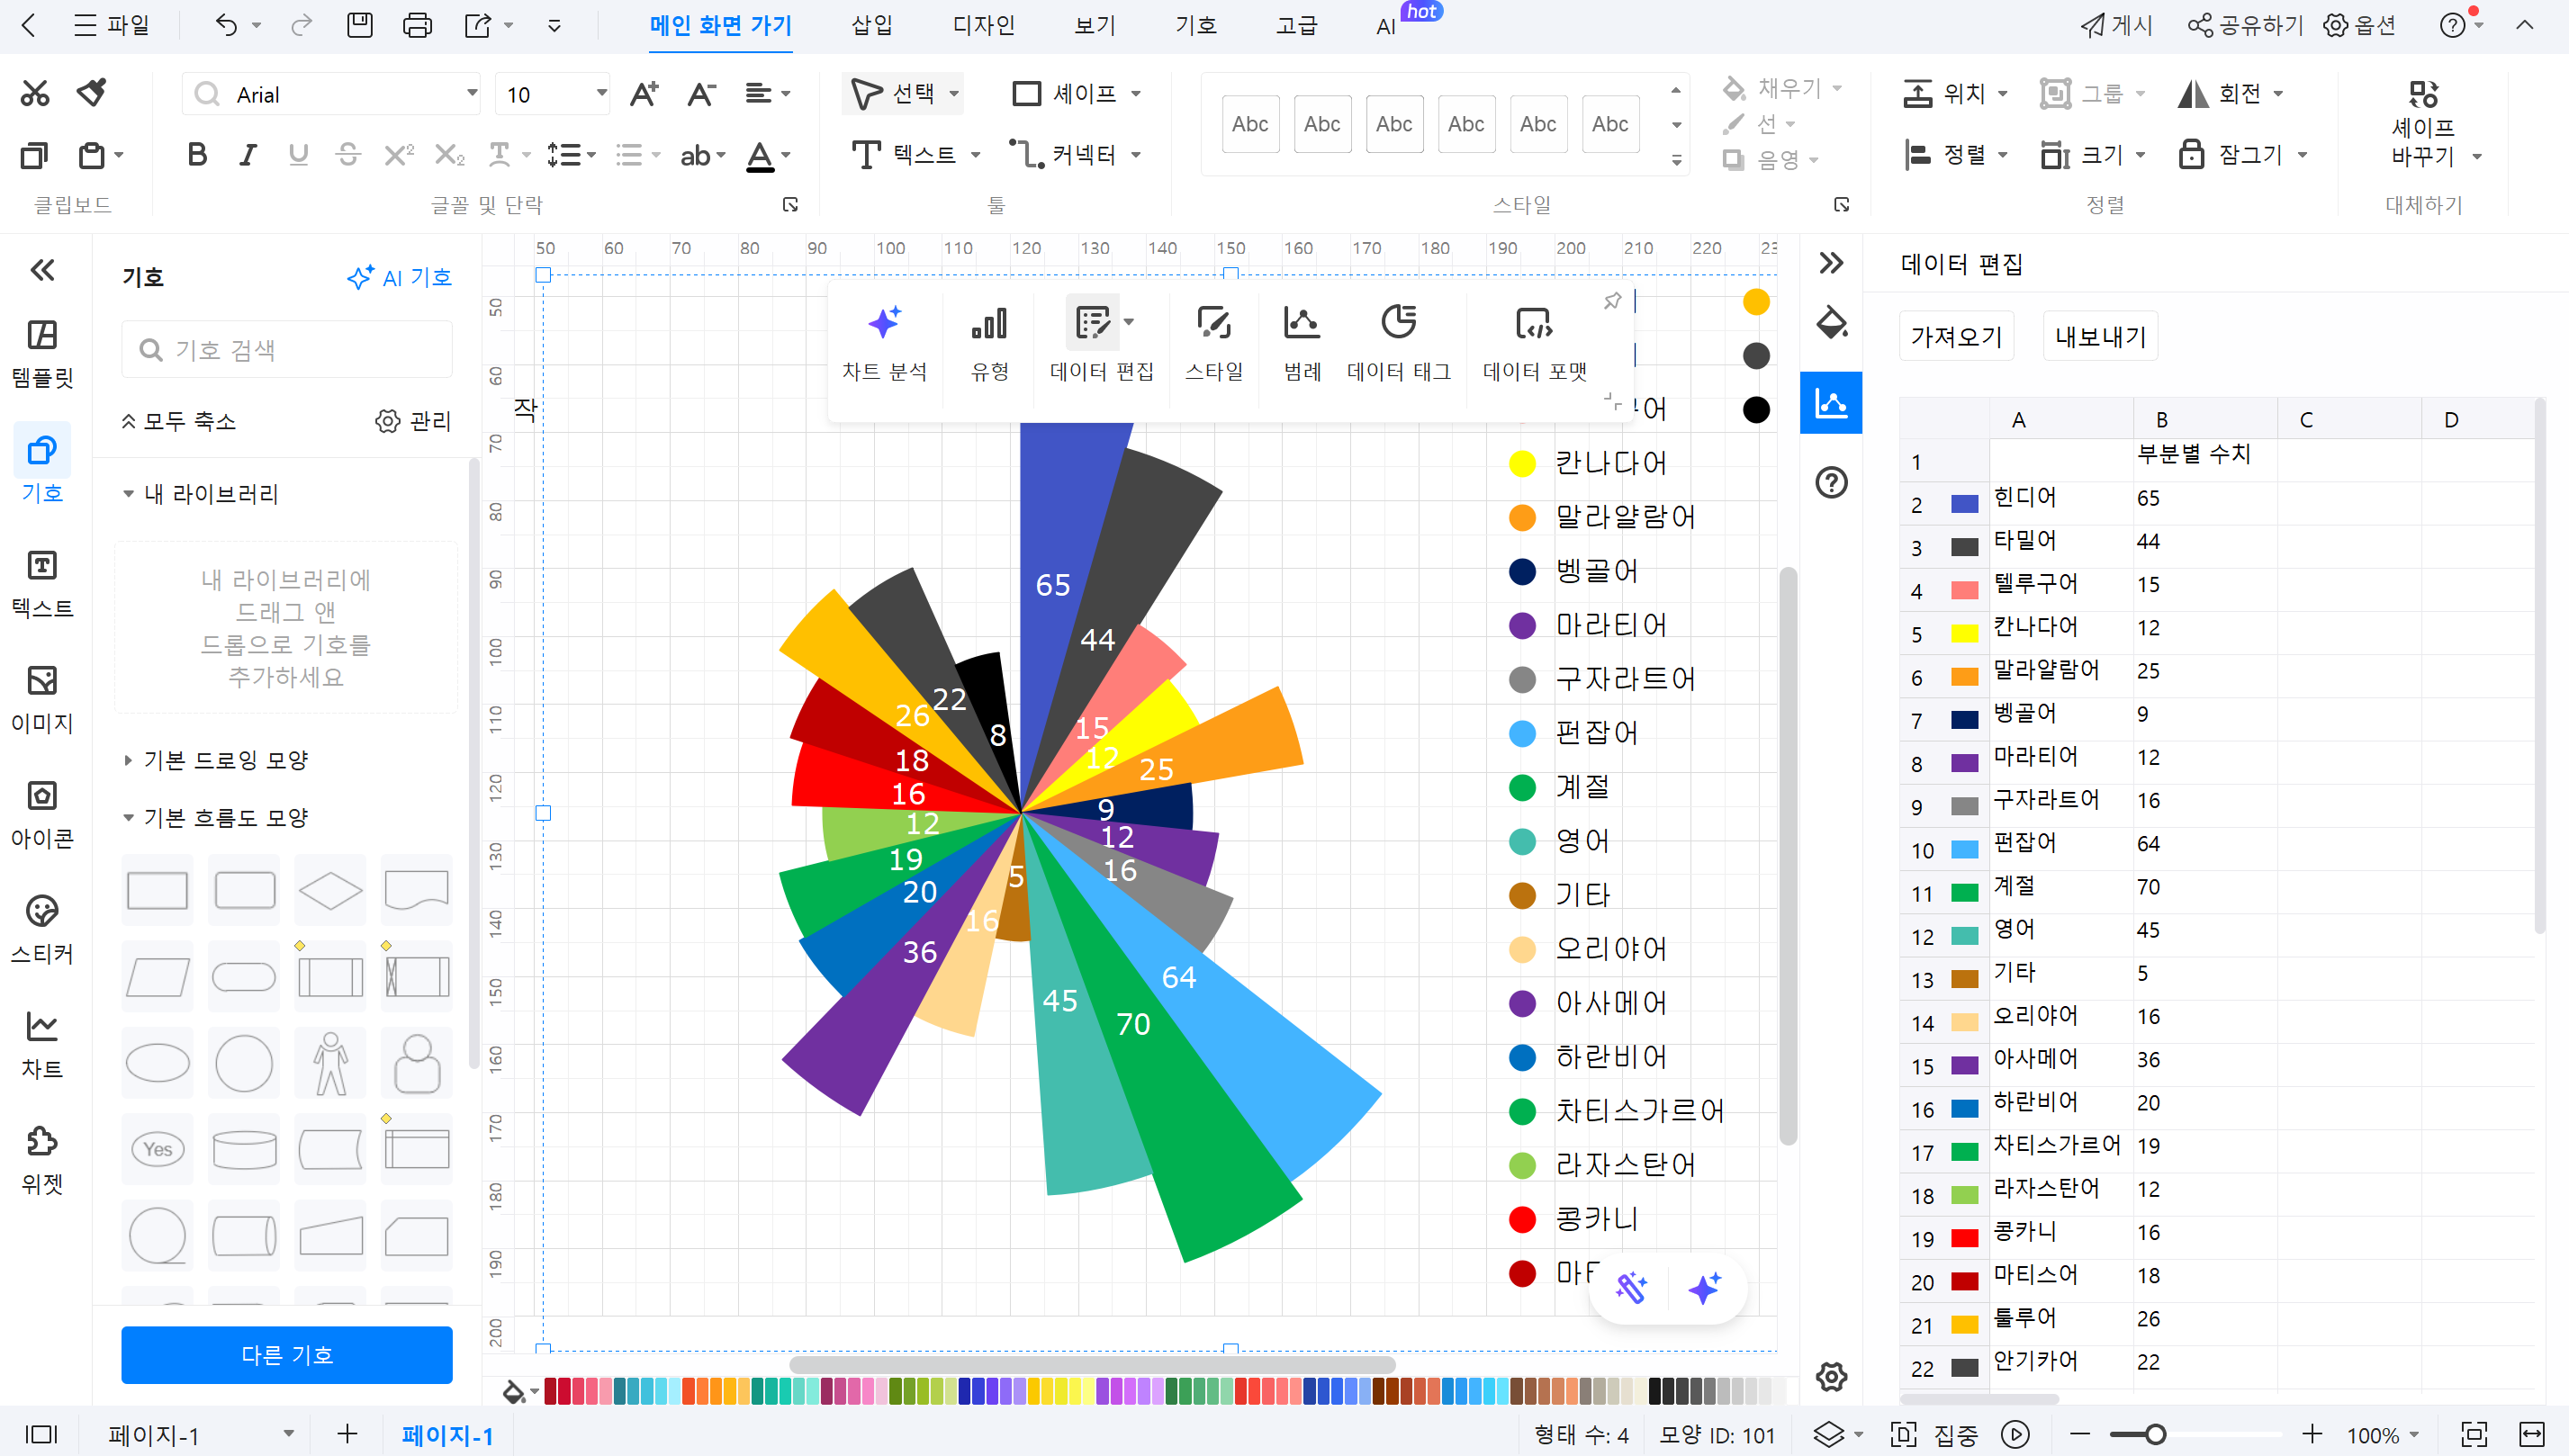Open the 보기 tab

click(1094, 25)
